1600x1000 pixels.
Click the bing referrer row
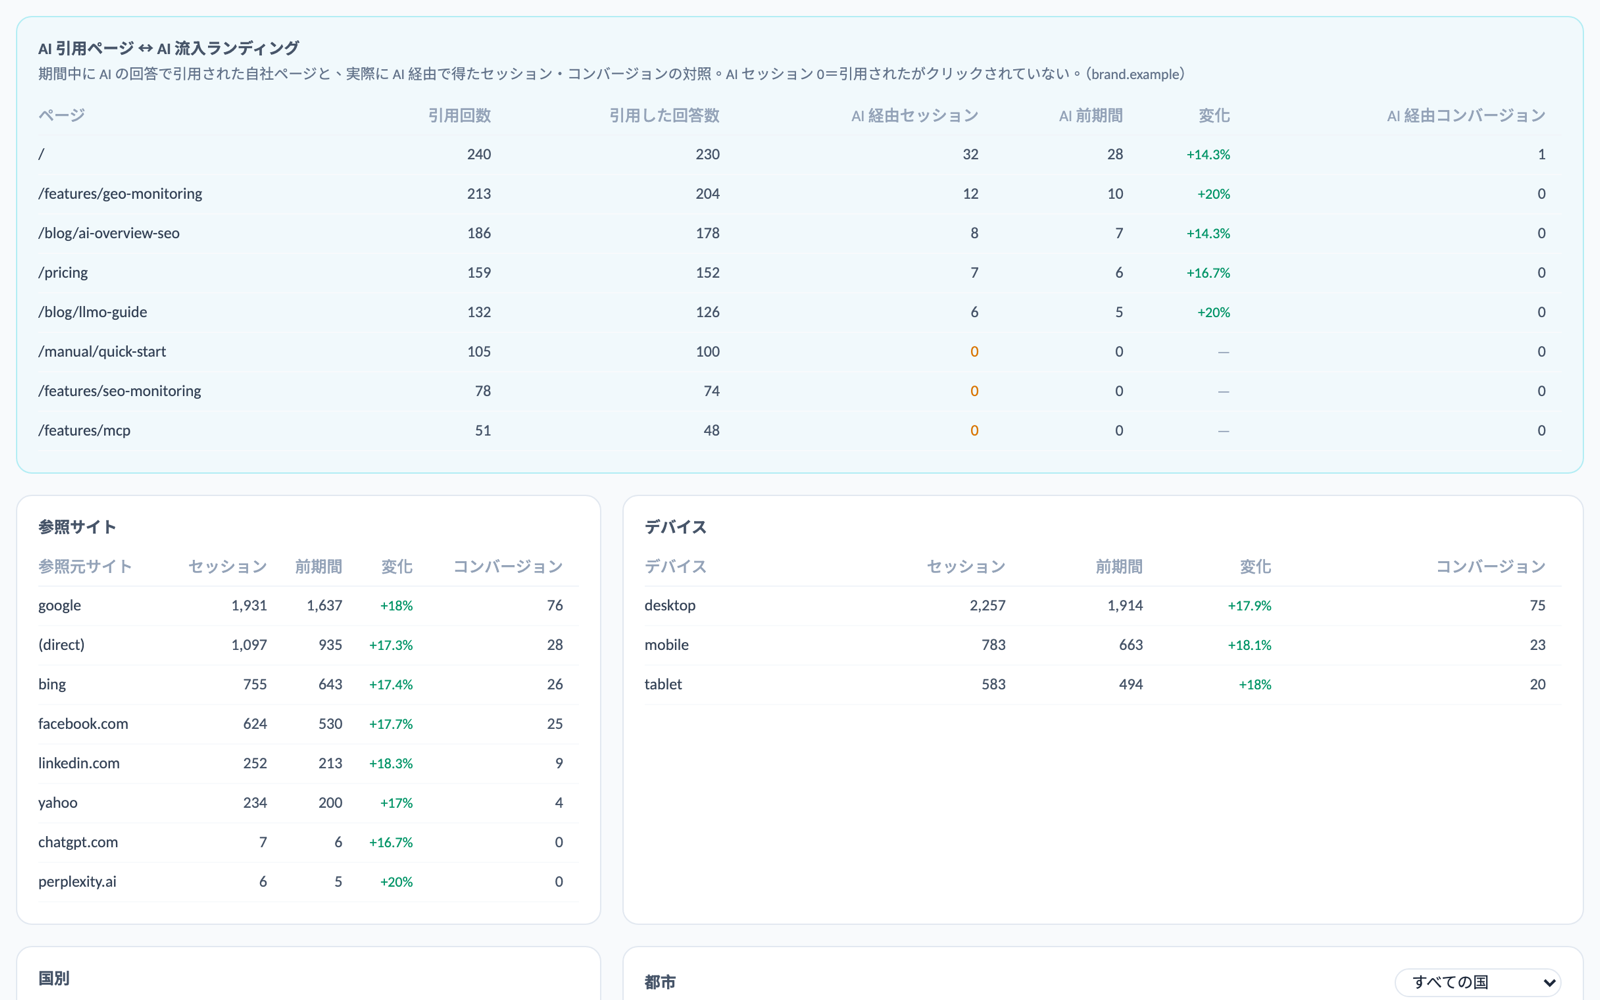[308, 685]
